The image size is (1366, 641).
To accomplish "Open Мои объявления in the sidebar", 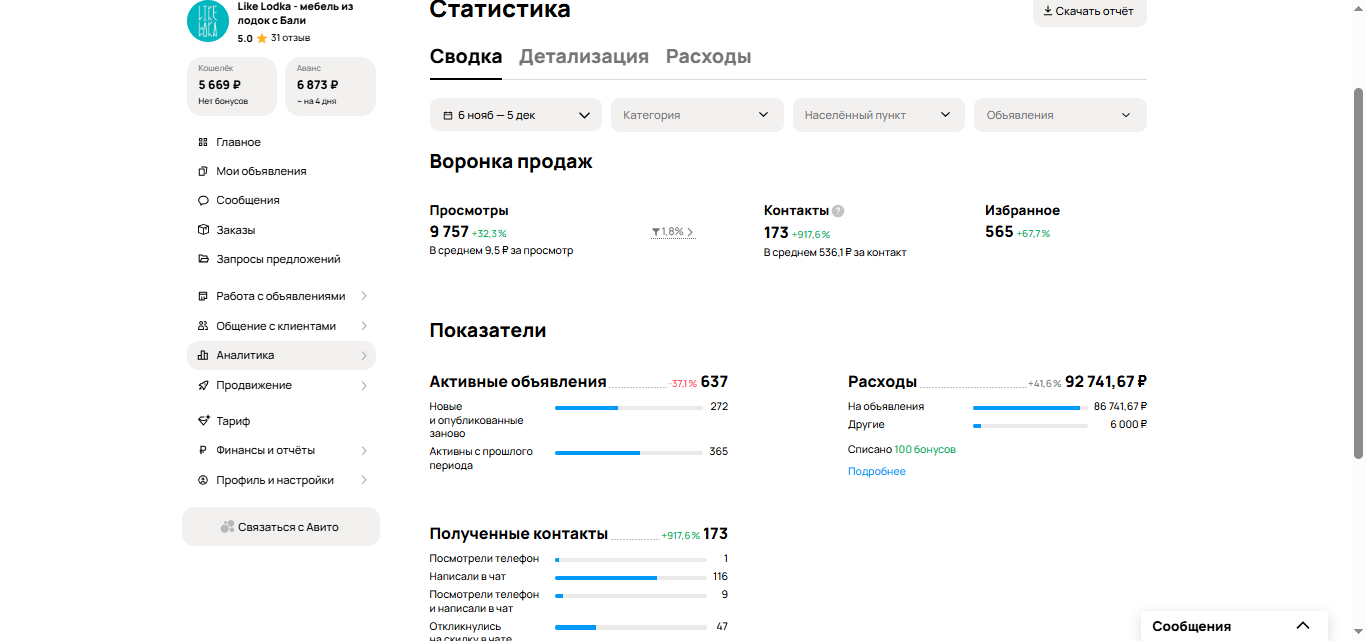I will click(x=281, y=171).
